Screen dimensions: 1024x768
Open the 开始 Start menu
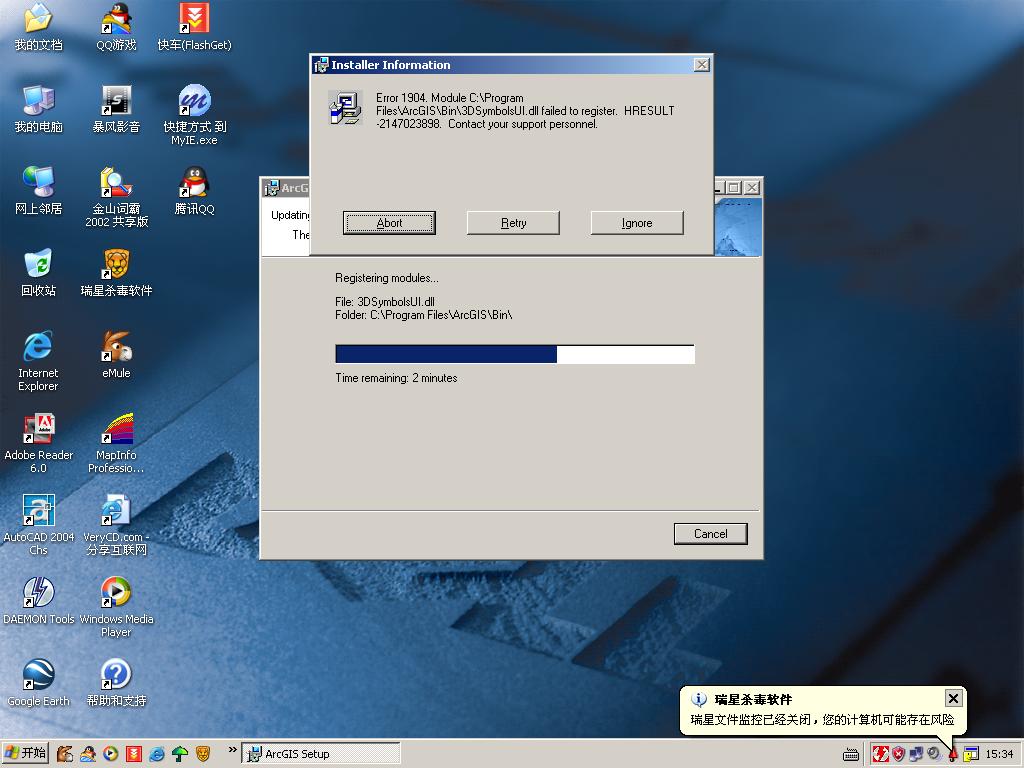tap(25, 754)
